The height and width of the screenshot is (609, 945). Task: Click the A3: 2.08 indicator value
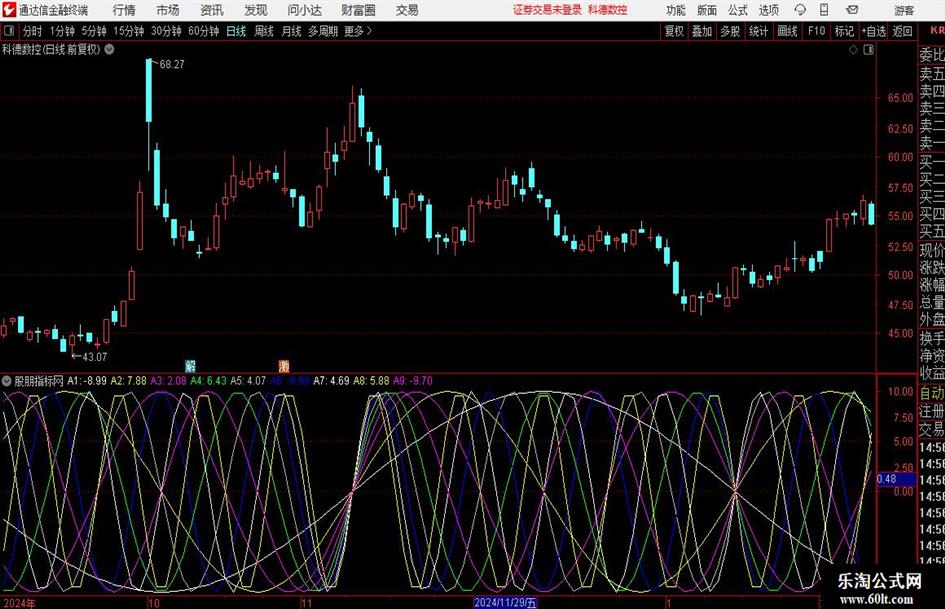click(168, 381)
